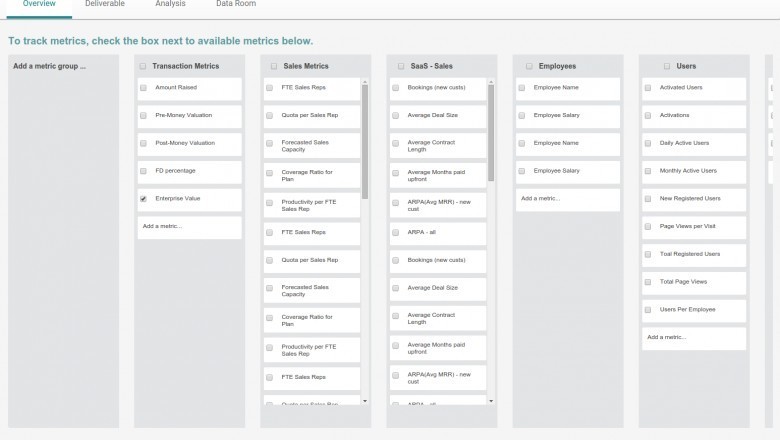Add a metric under Transaction Metrics
This screenshot has width=780, height=440.
(190, 226)
